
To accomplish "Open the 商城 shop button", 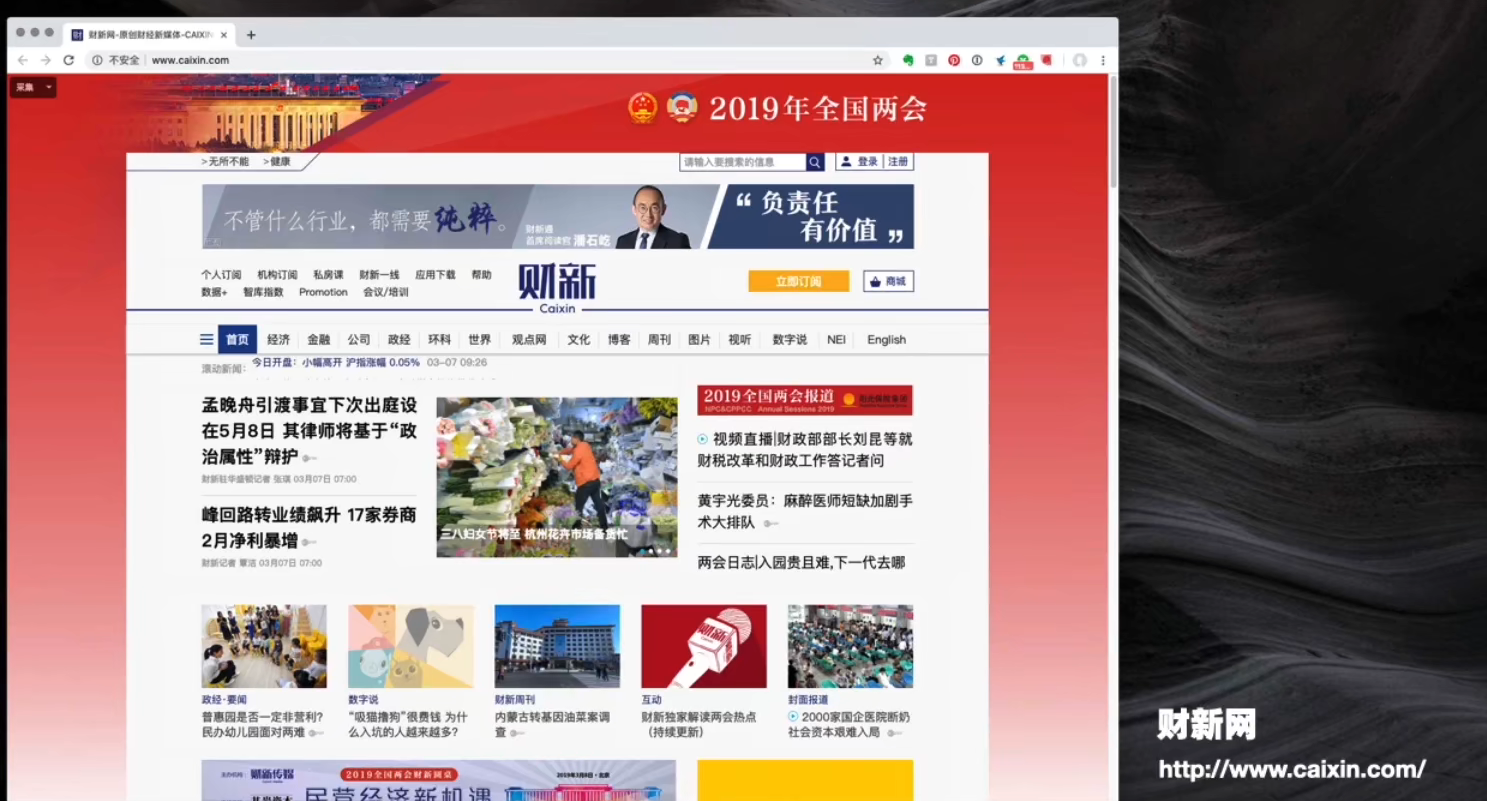I will [888, 281].
